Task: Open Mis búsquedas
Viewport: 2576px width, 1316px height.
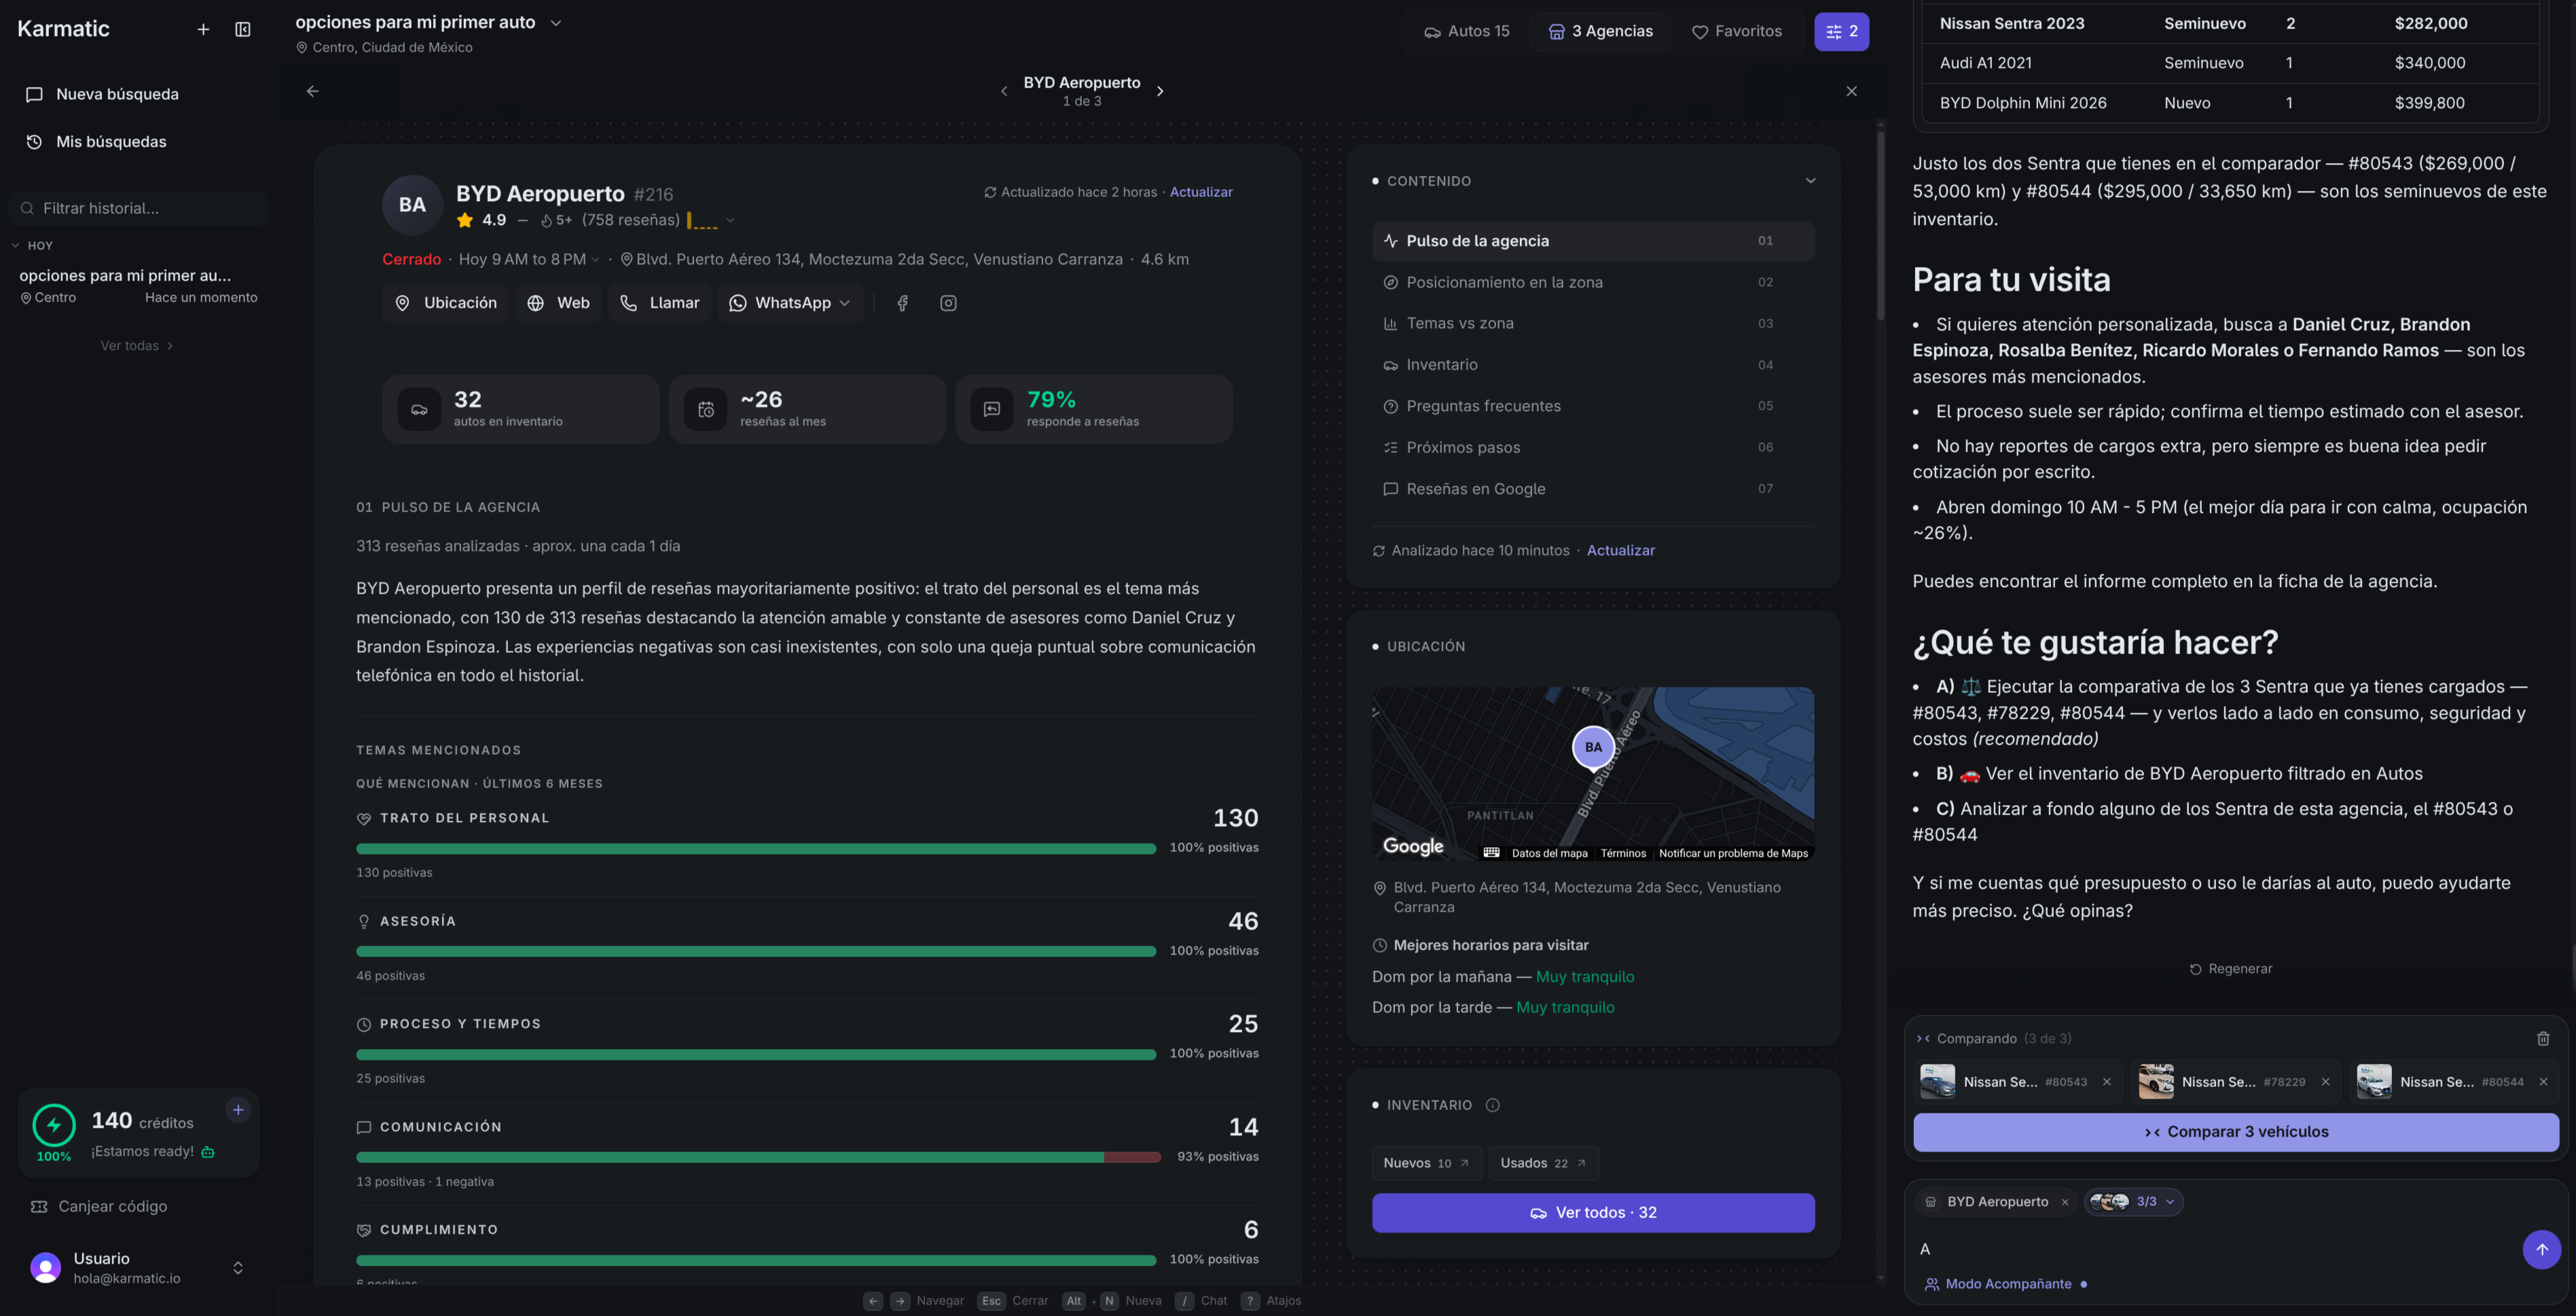Action: tap(138, 142)
